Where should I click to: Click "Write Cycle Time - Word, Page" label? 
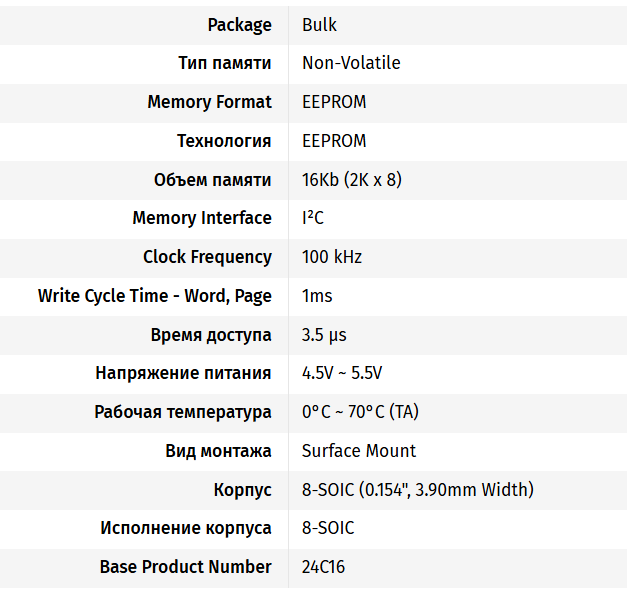tap(155, 296)
